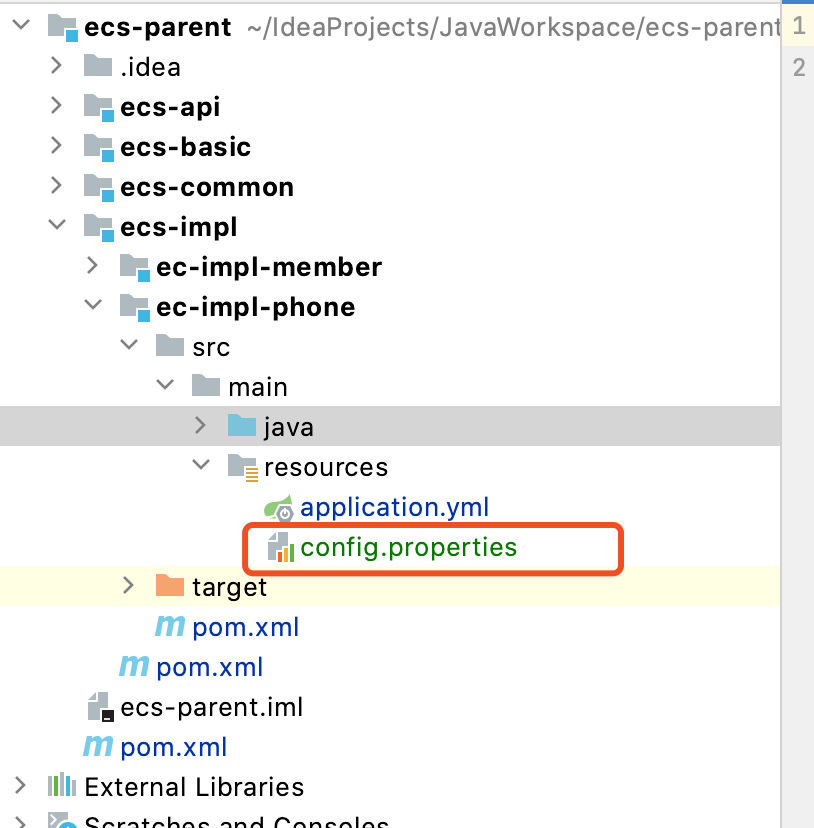Screen dimensions: 814x828
Task: Click line number 2 in editor gutter
Action: point(798,67)
